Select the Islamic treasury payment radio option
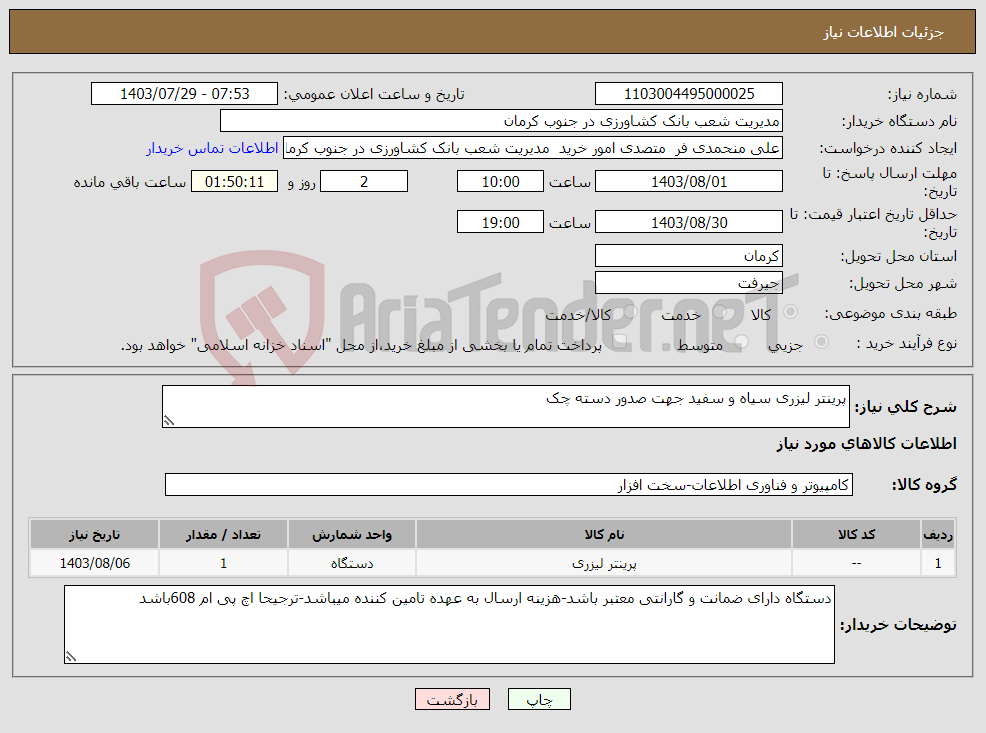 [620, 342]
